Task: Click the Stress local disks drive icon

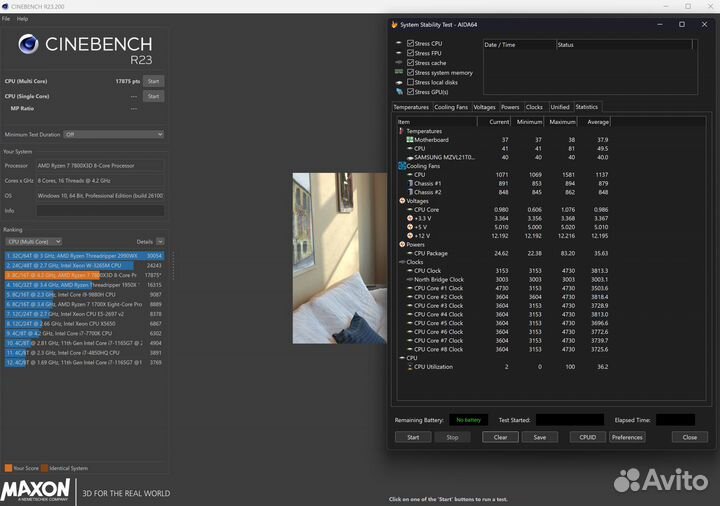Action: tap(399, 82)
